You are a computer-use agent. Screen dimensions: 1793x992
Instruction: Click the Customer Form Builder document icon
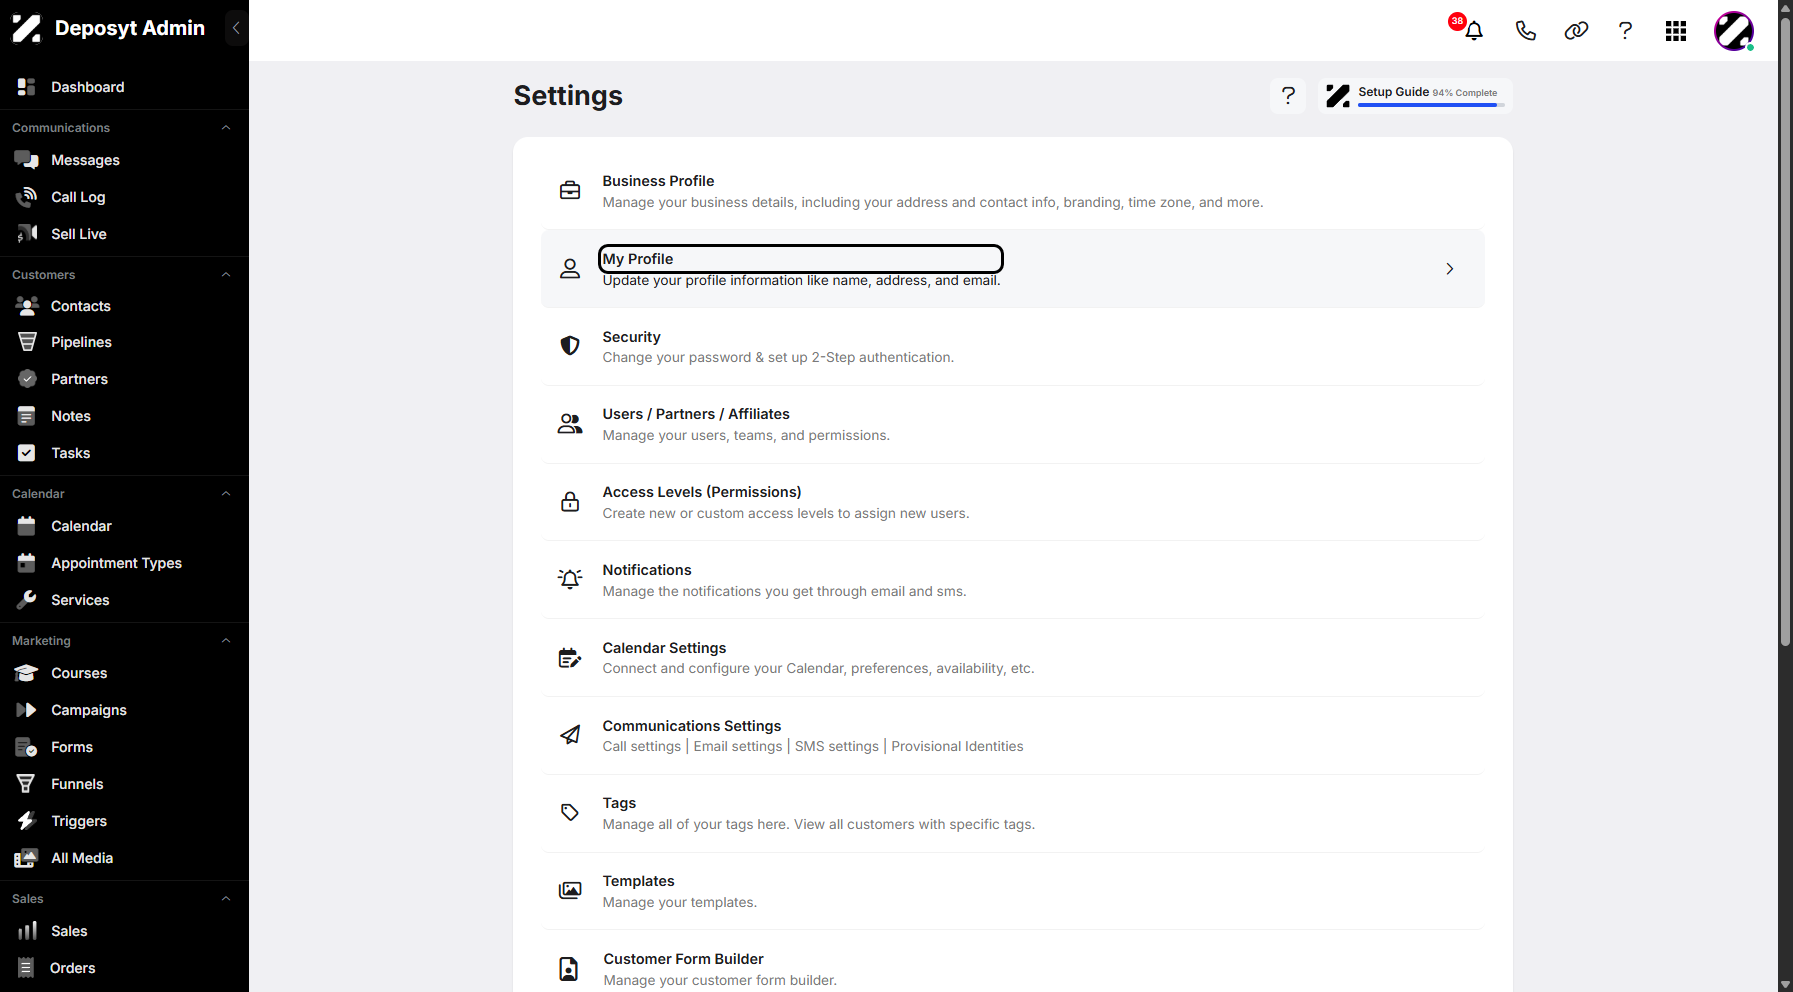(569, 968)
